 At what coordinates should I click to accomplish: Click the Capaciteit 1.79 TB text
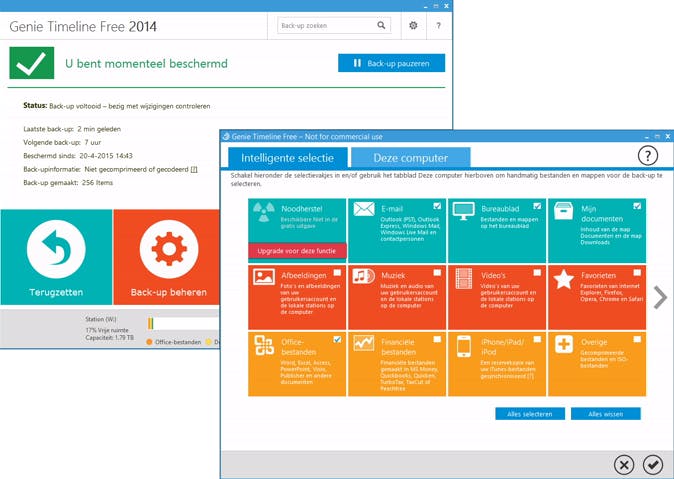pos(109,338)
